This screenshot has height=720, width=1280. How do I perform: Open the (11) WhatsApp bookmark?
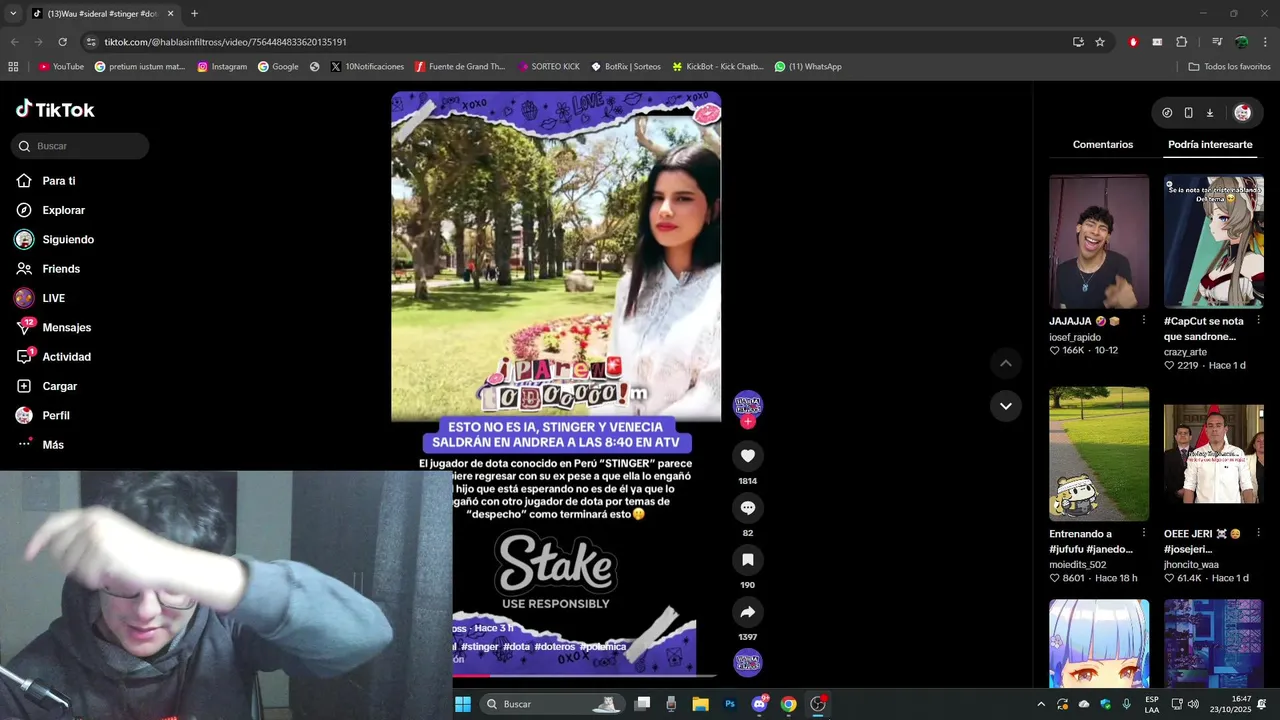808,67
